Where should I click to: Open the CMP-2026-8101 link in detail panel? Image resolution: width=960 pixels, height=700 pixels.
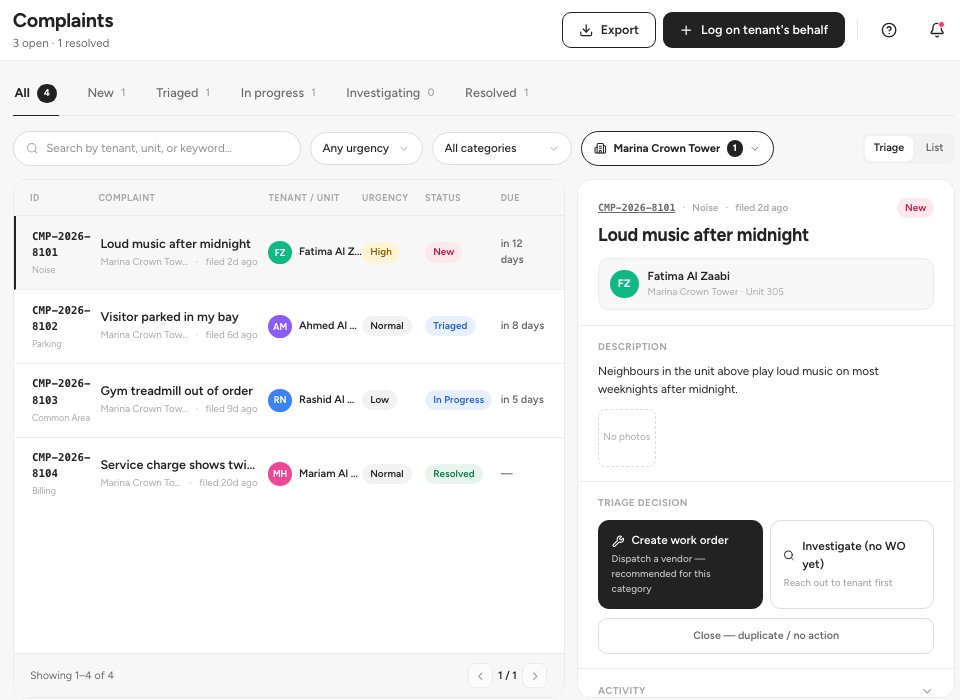tap(636, 208)
